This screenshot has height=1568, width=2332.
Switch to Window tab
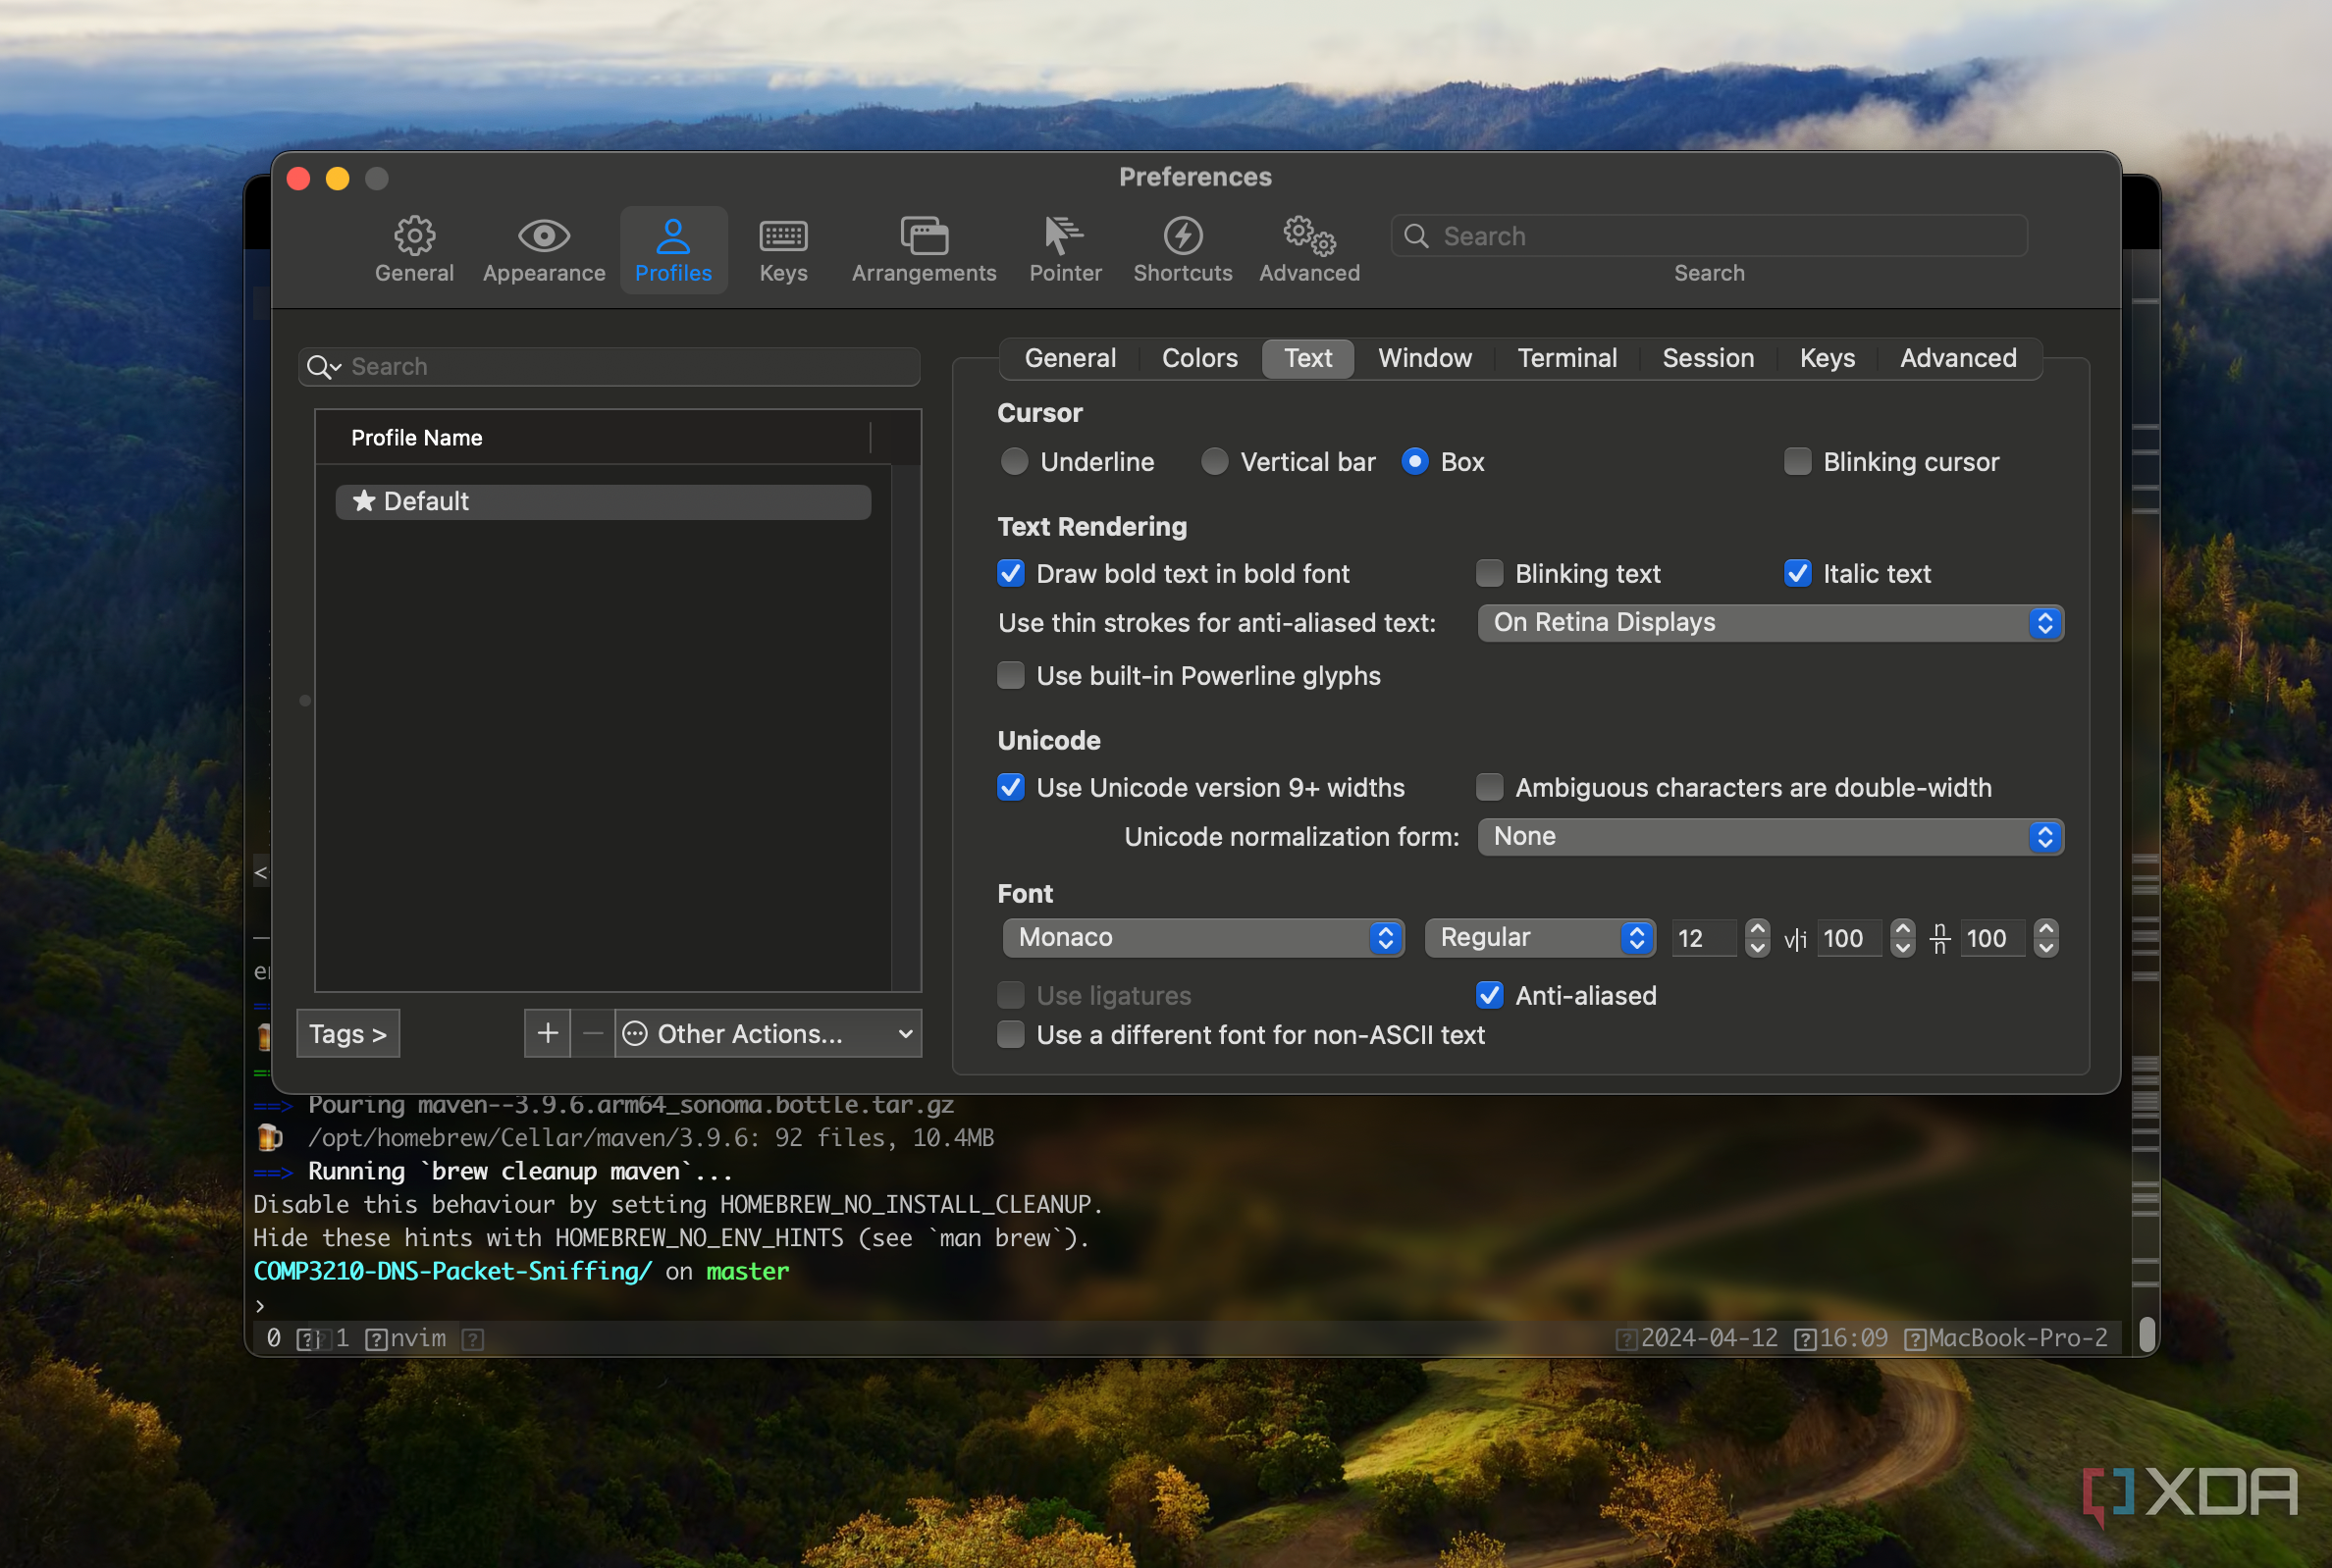pos(1425,358)
